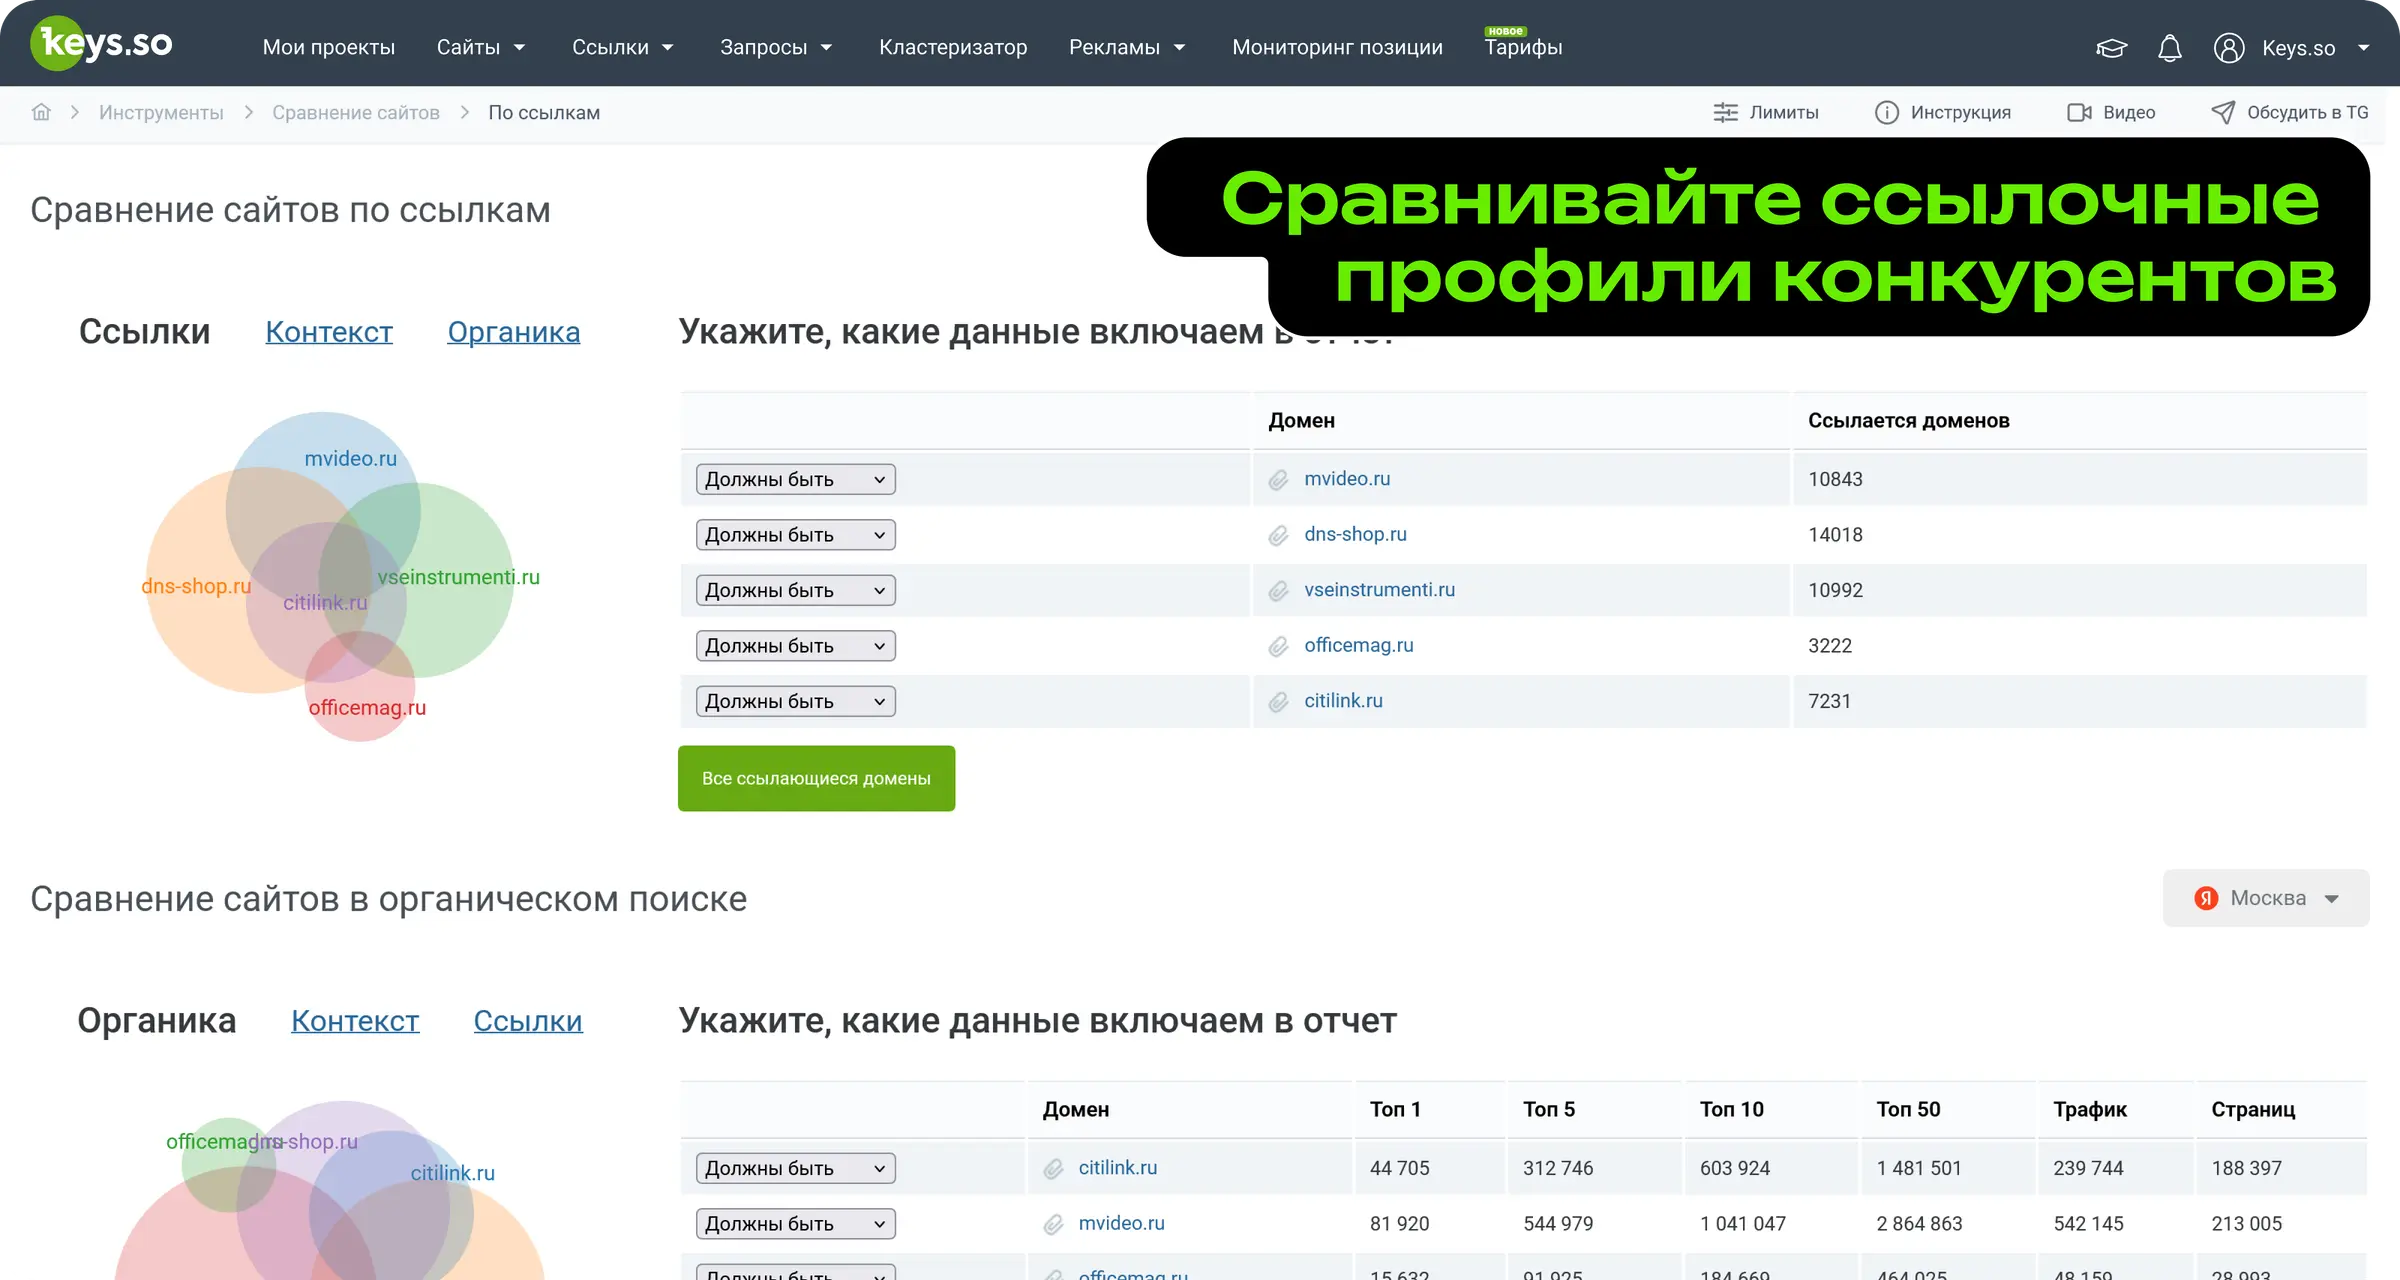This screenshot has height=1280, width=2400.
Task: Open Должны быть dropdown for dns-shop.ru row
Action: 796,535
